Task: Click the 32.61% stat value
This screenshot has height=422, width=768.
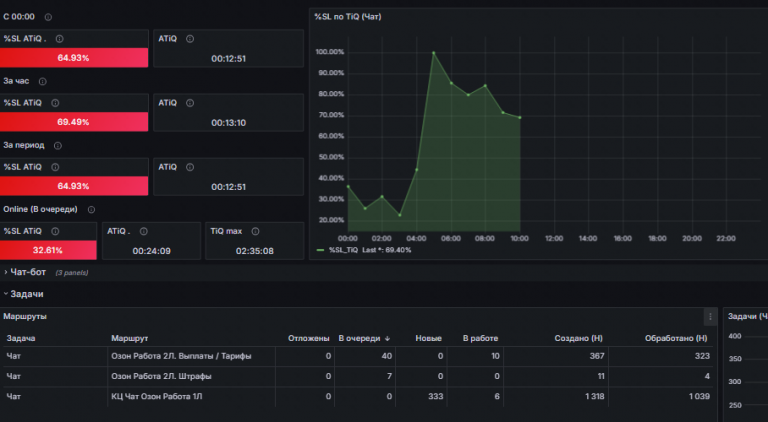Action: pyautogui.click(x=48, y=250)
